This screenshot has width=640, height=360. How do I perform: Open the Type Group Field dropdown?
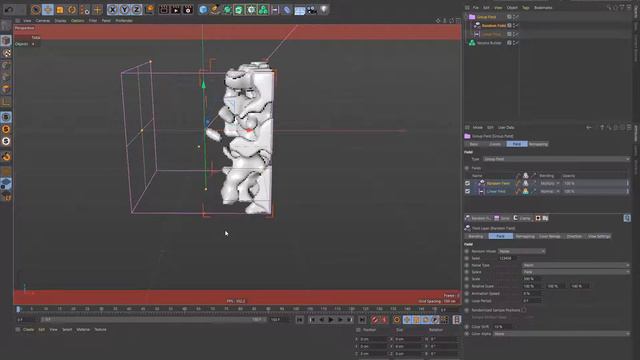[556, 159]
